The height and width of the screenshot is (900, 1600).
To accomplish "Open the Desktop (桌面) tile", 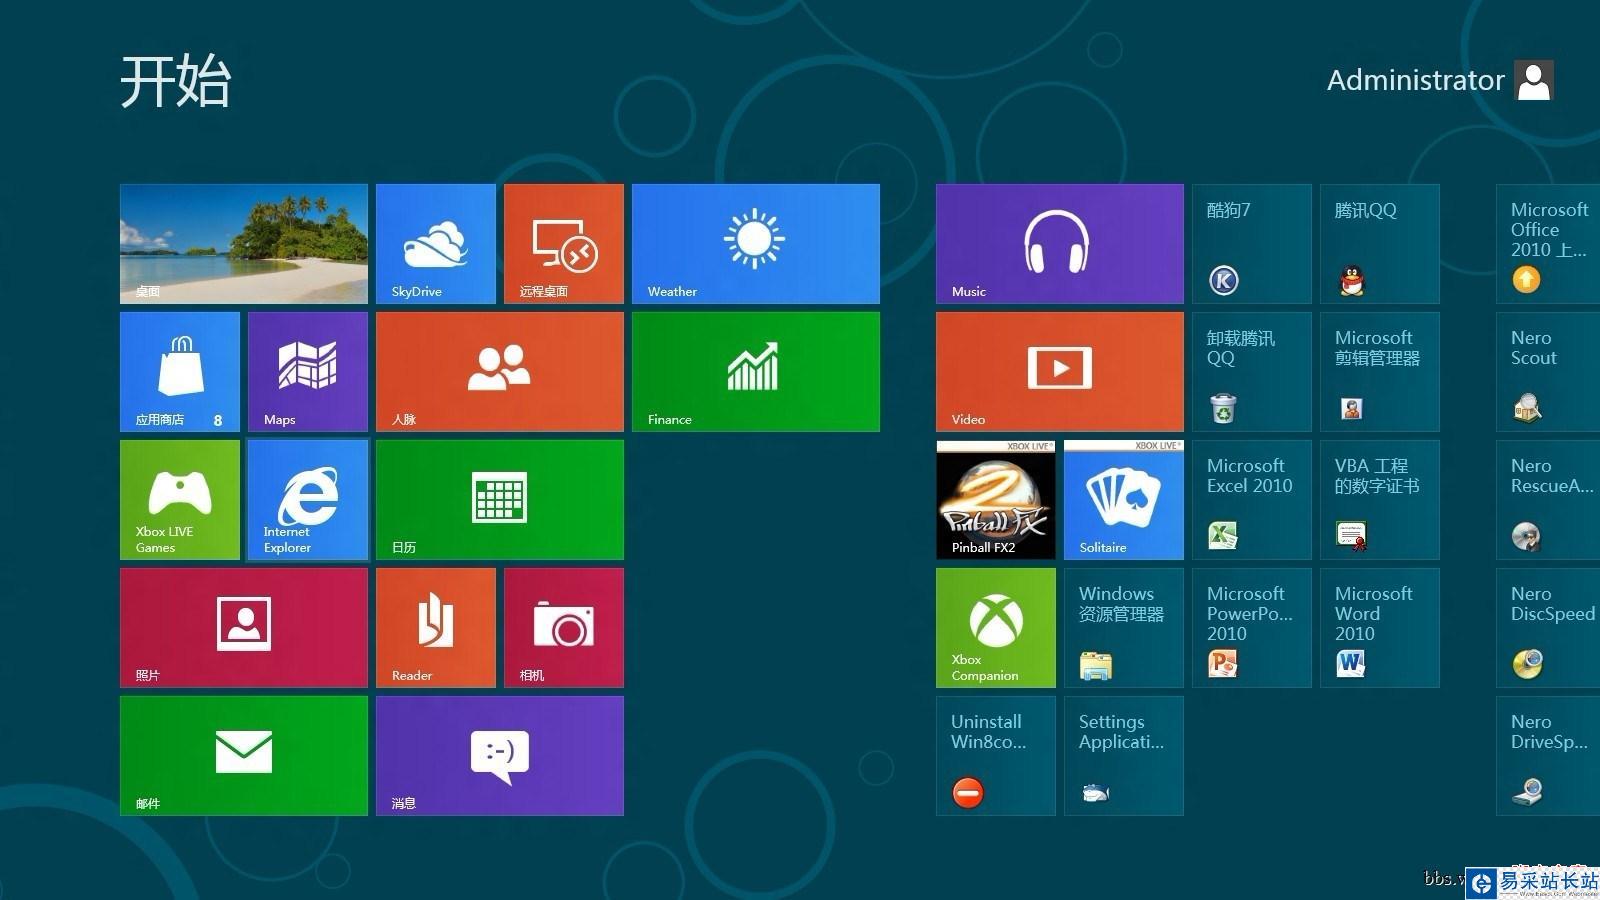I will [x=244, y=244].
